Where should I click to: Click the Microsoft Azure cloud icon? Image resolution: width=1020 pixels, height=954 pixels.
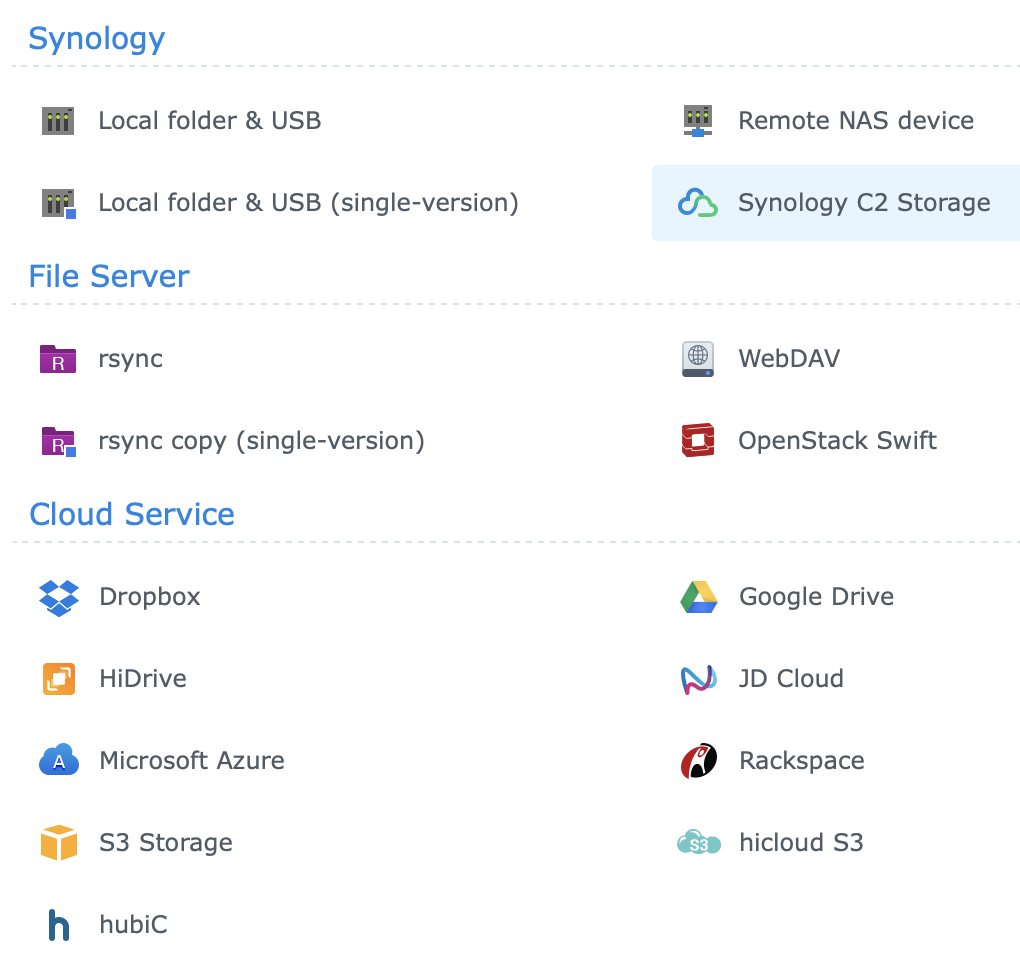[x=58, y=761]
